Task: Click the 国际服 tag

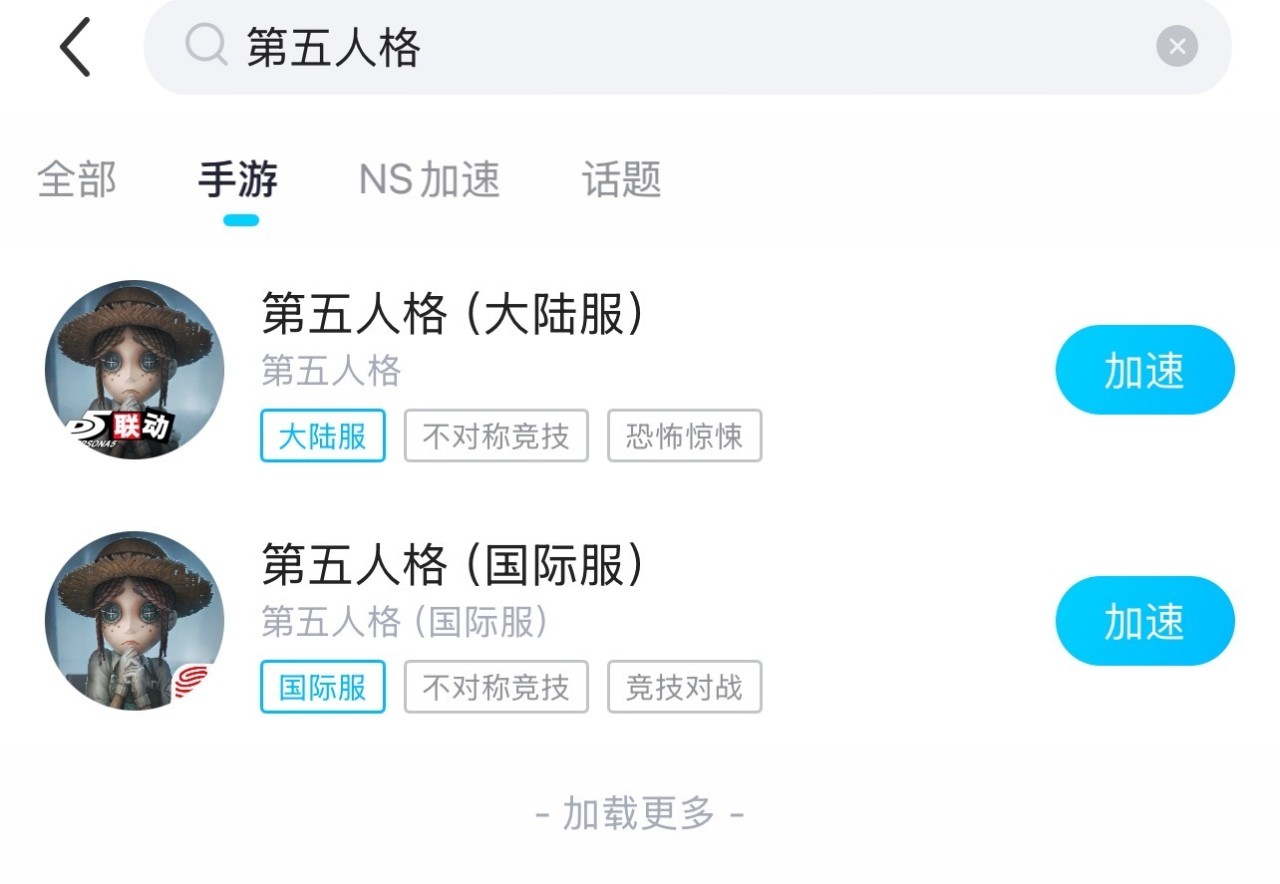Action: pyautogui.click(x=322, y=687)
